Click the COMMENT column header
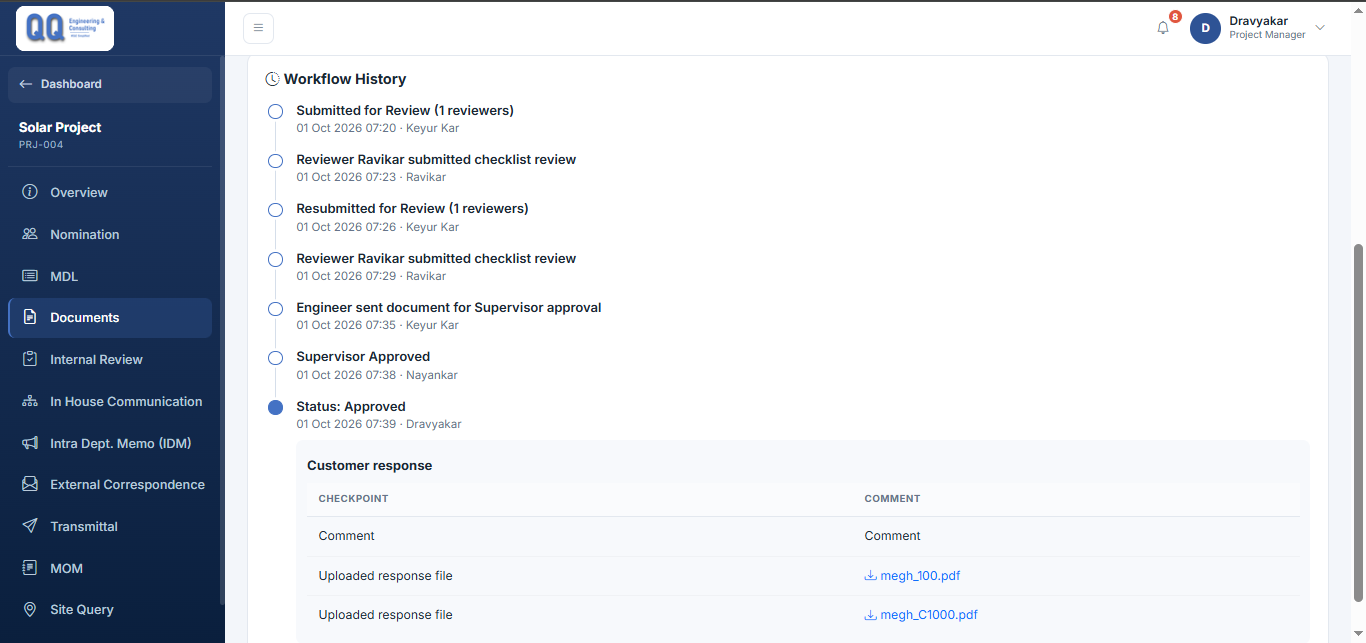Screen dimensions: 1366x643 (x=892, y=498)
